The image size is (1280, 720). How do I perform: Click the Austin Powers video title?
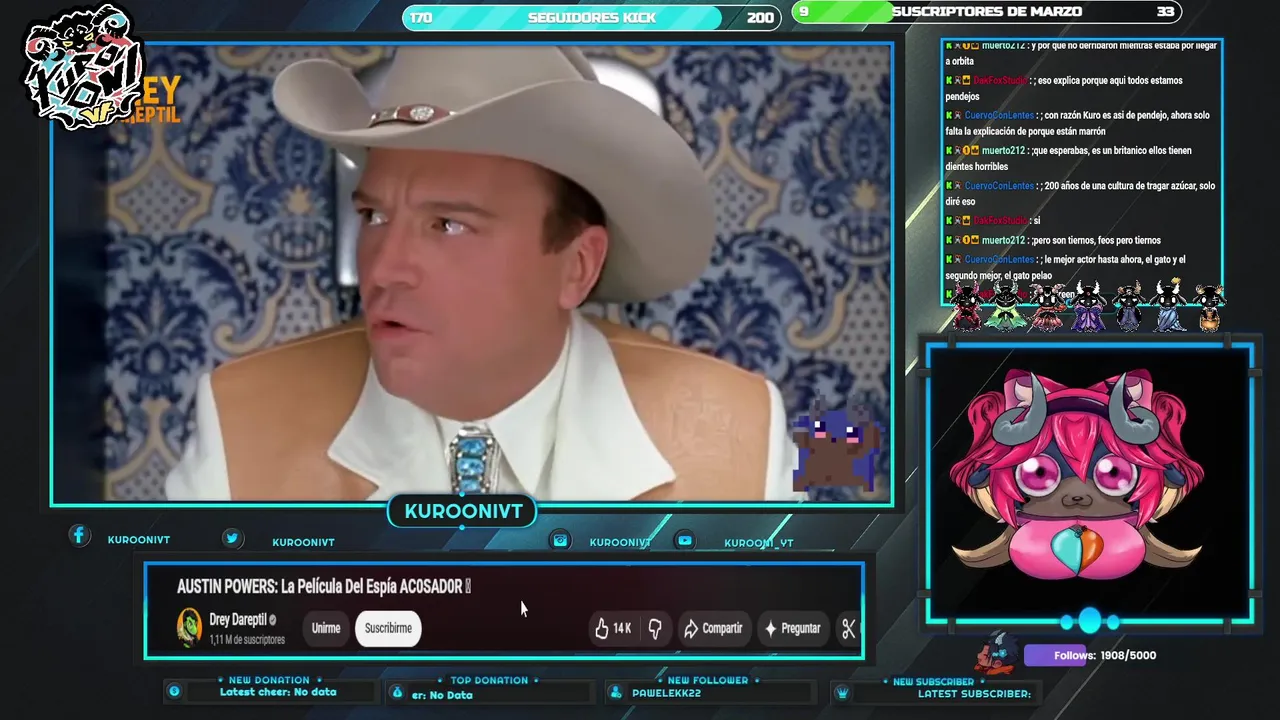(x=323, y=586)
